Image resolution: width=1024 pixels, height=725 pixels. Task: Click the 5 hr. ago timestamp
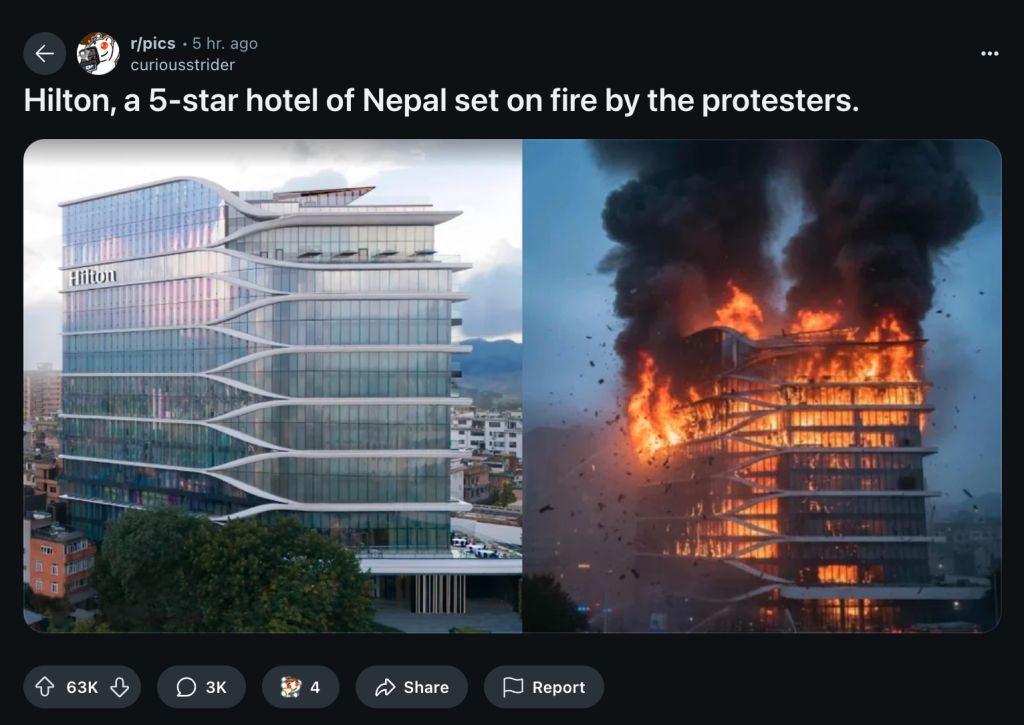pyautogui.click(x=225, y=43)
